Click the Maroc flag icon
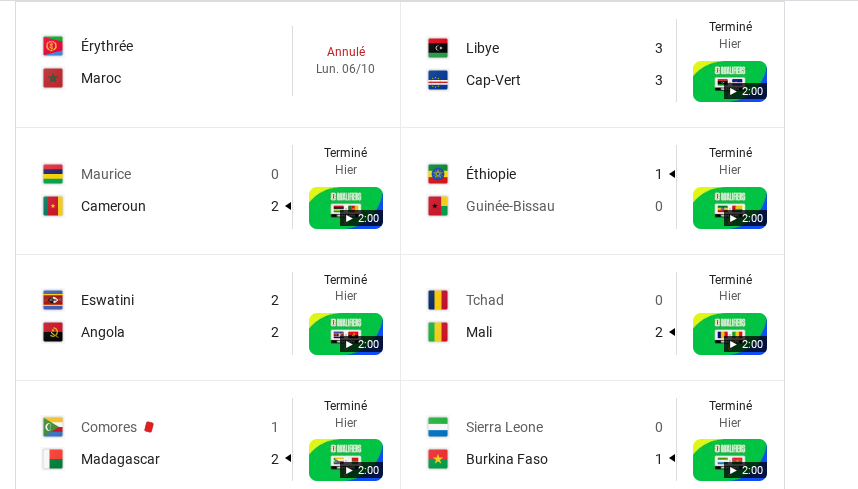This screenshot has height=489, width=858. (53, 78)
